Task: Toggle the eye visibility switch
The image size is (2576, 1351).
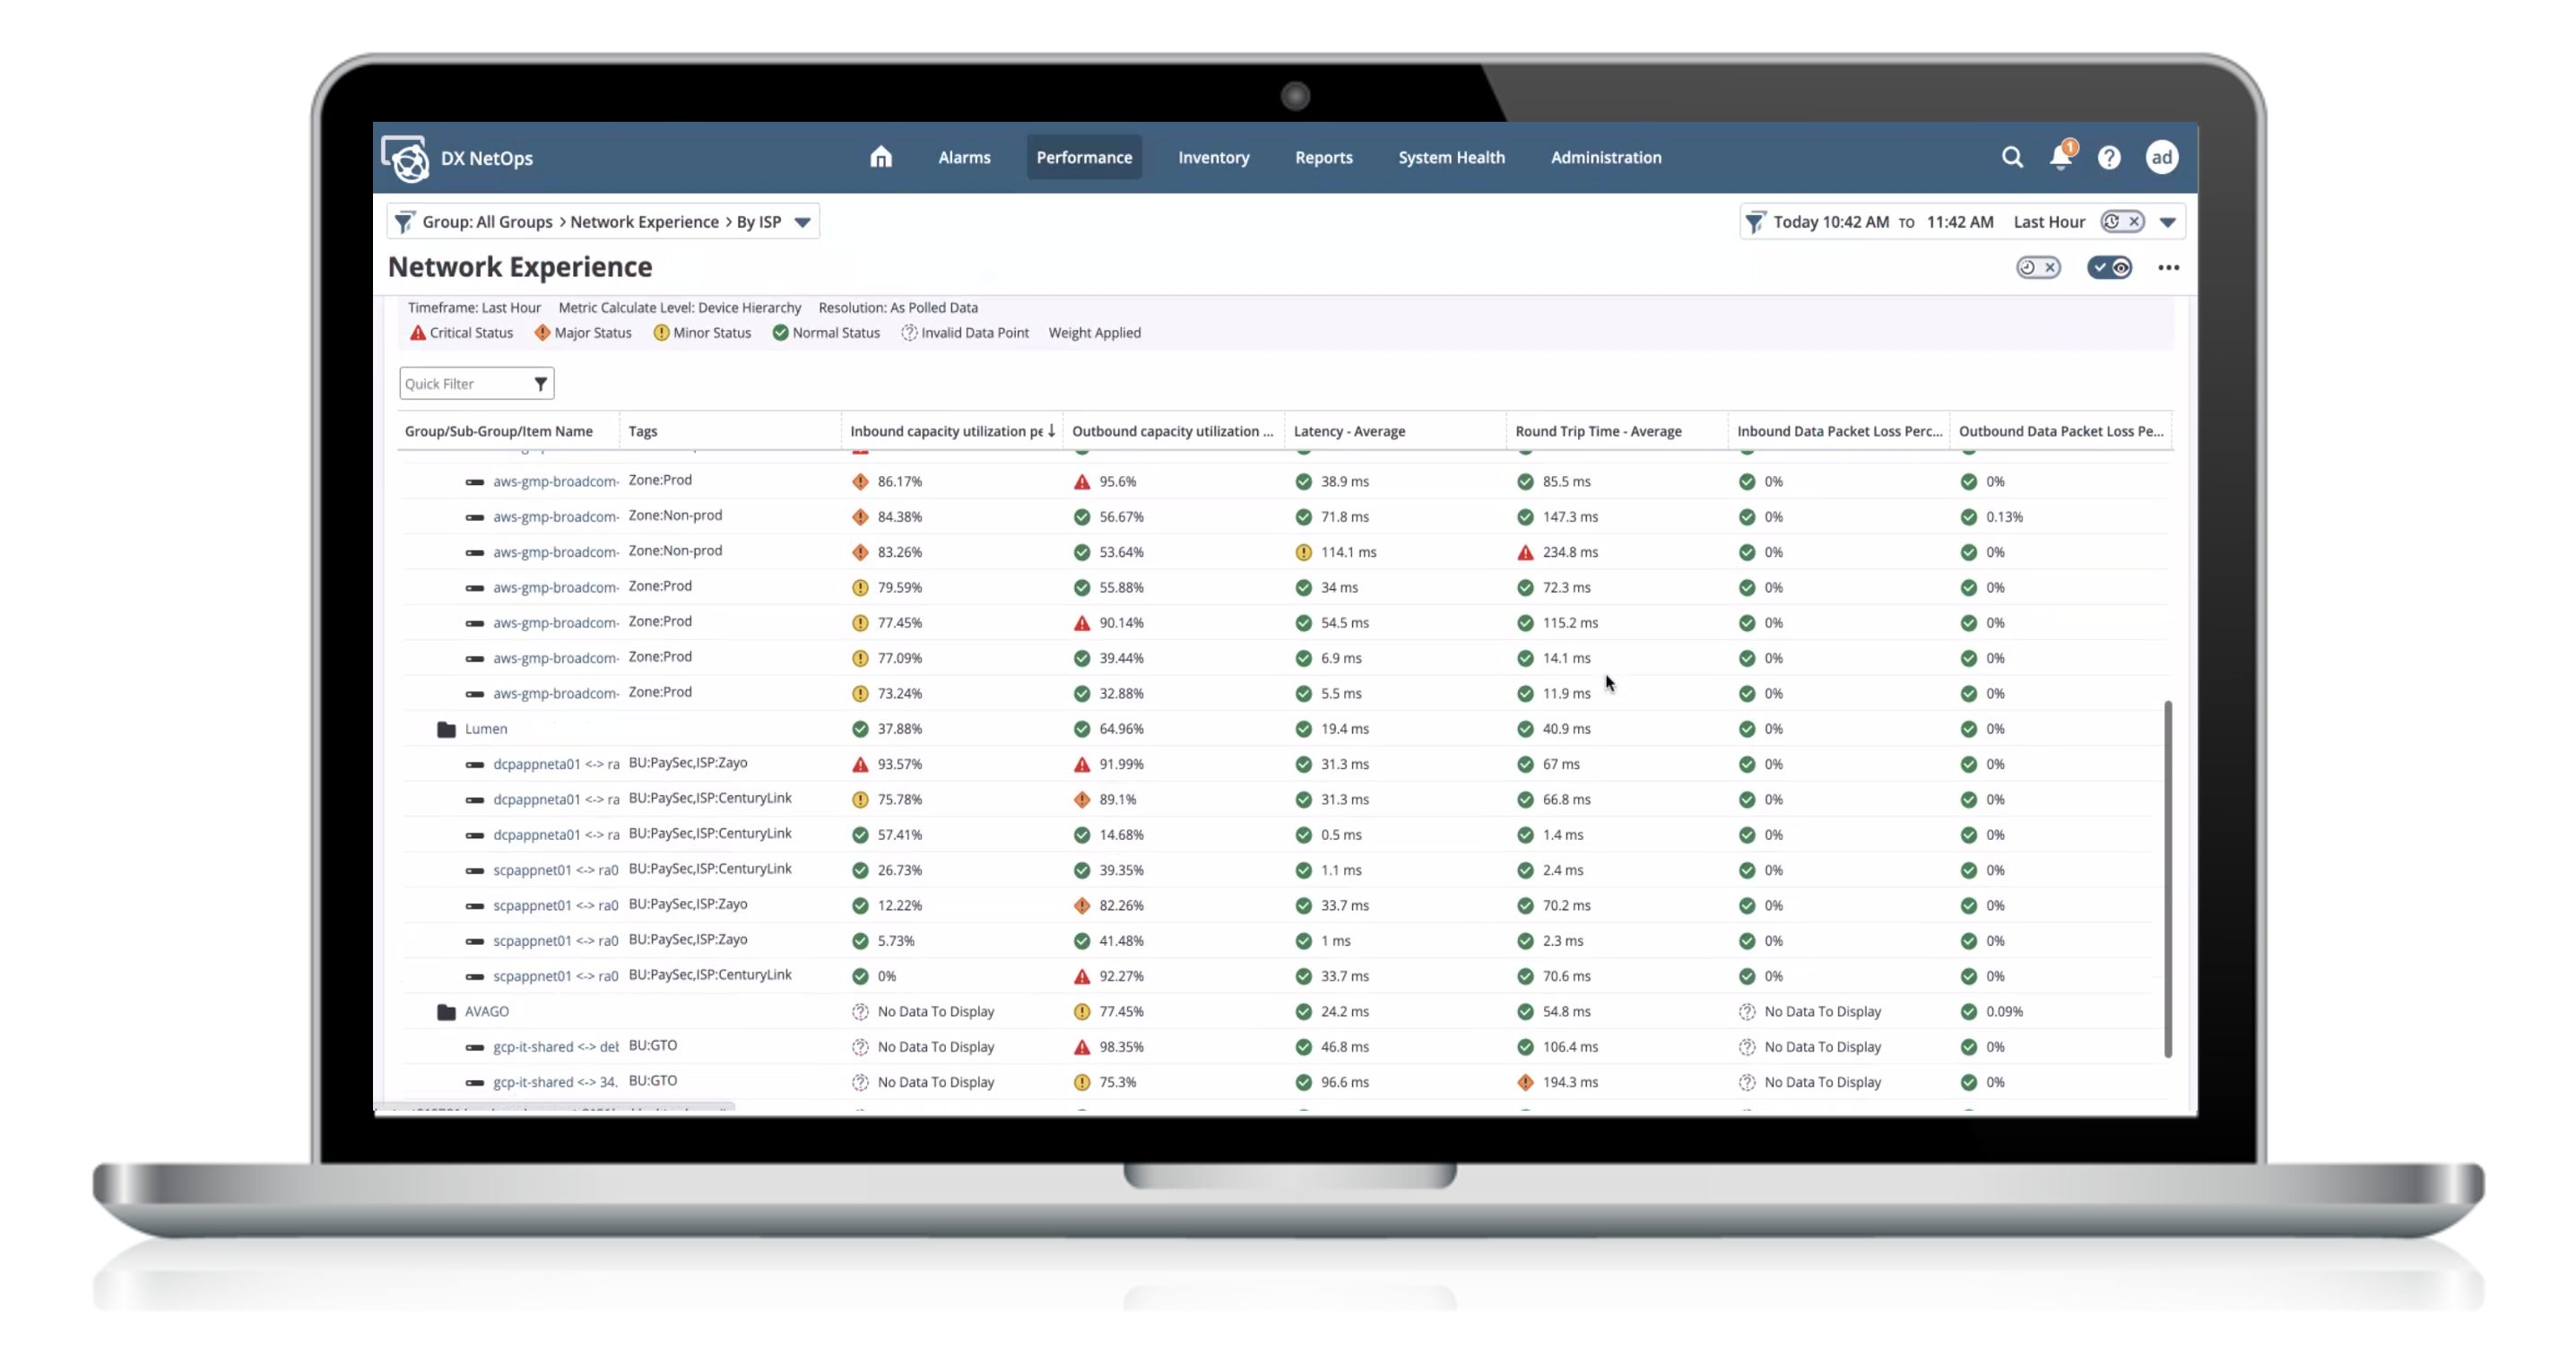Action: (x=2110, y=267)
